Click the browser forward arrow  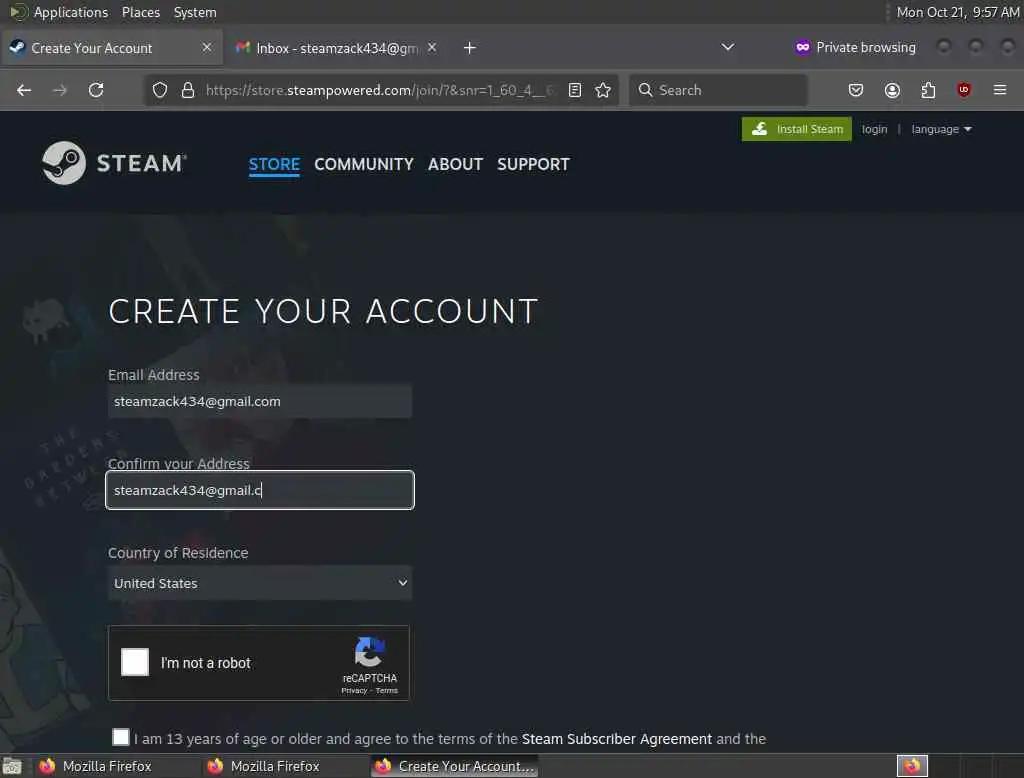(x=59, y=90)
